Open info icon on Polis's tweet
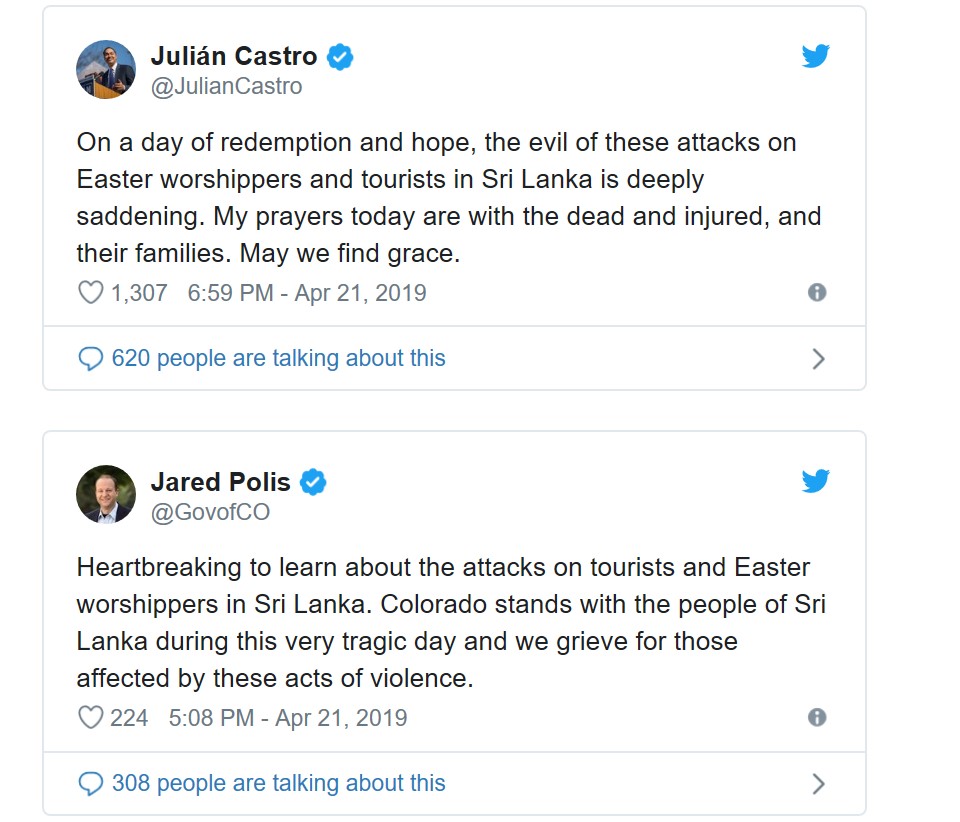 tap(817, 718)
